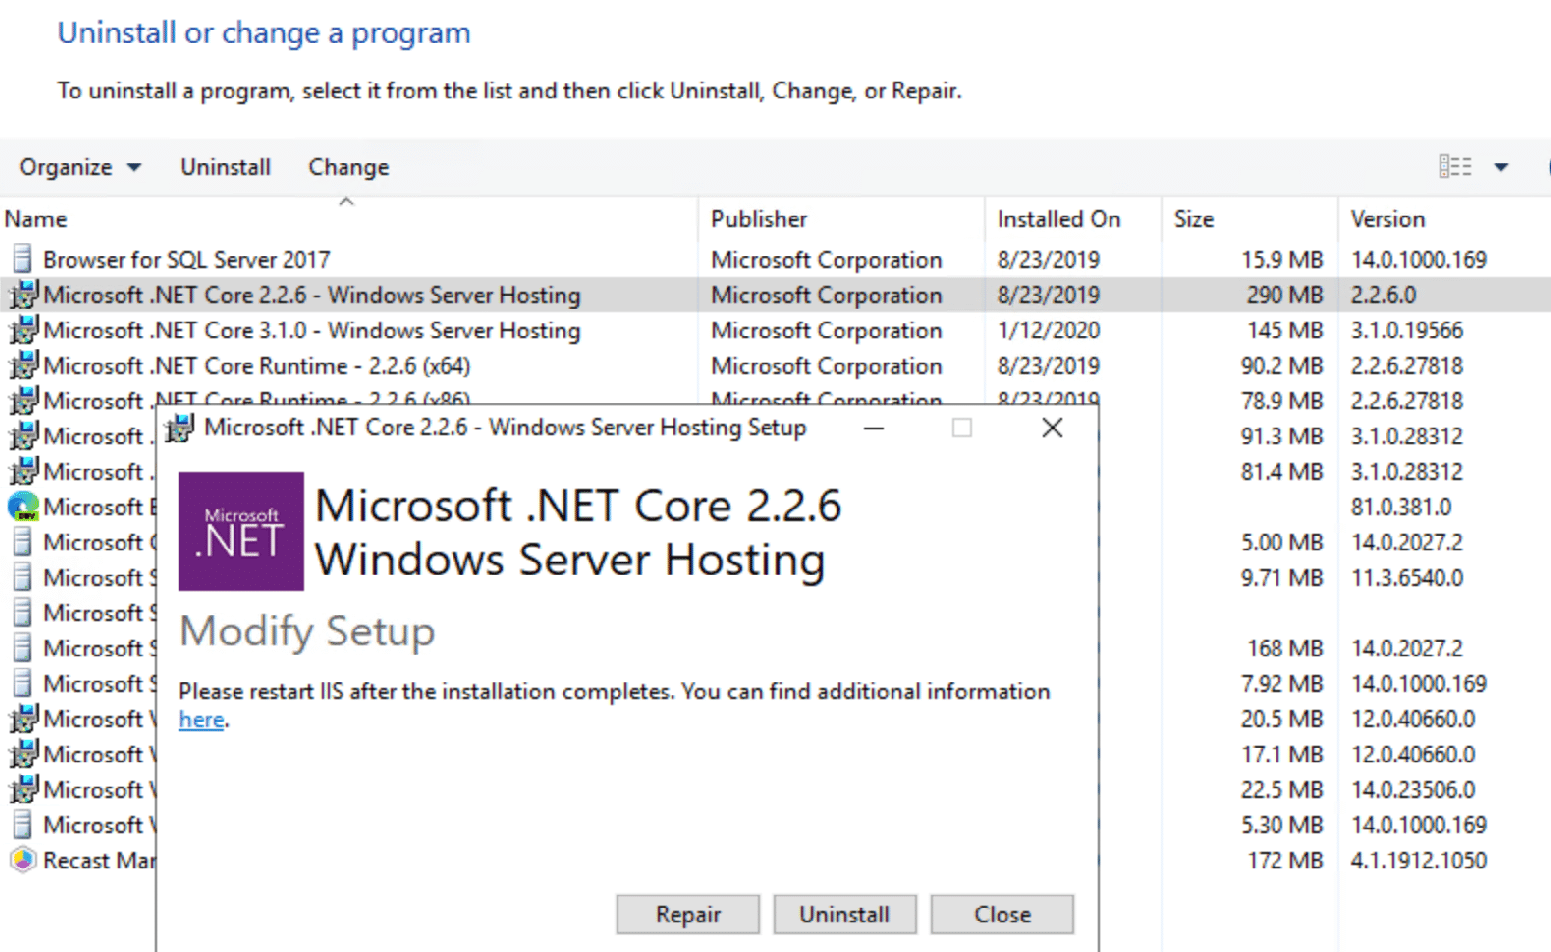Viewport: 1551px width, 952px height.
Task: Click the Microsoft Edge Dev icon in program list
Action: 23,507
